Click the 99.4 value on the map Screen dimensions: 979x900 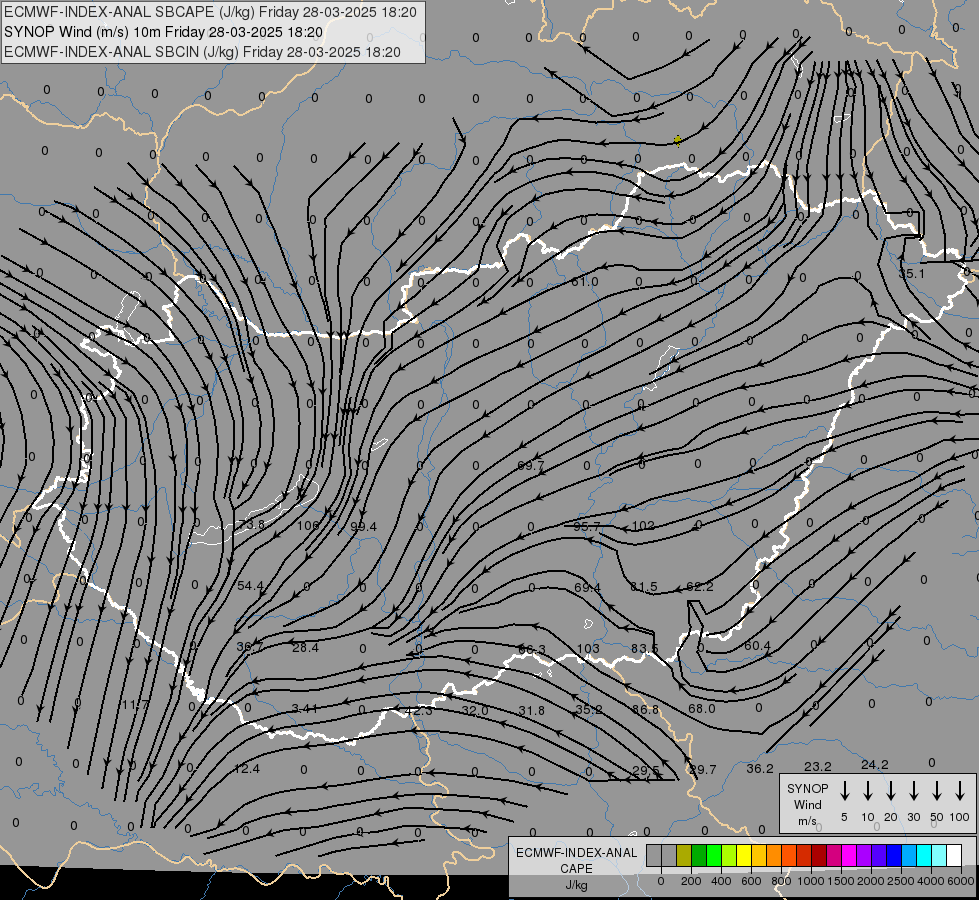[x=363, y=527]
